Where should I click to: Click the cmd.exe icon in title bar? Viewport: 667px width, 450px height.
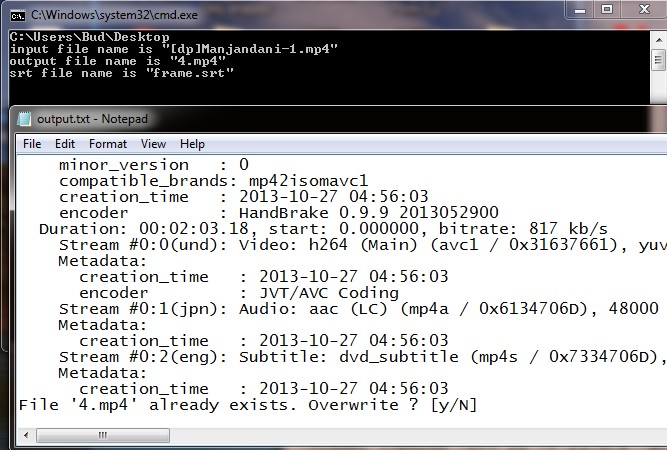coord(17,16)
